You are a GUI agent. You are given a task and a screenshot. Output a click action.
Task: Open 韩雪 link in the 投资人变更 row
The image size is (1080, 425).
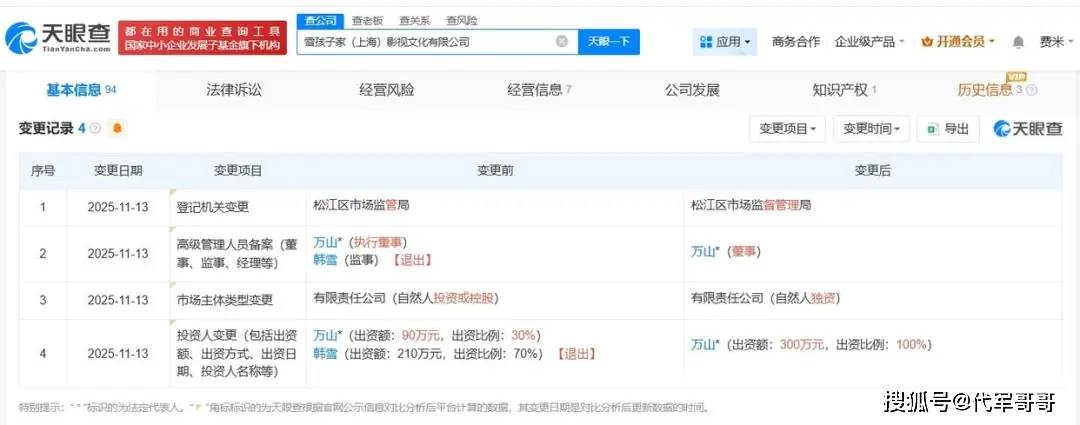coord(325,354)
